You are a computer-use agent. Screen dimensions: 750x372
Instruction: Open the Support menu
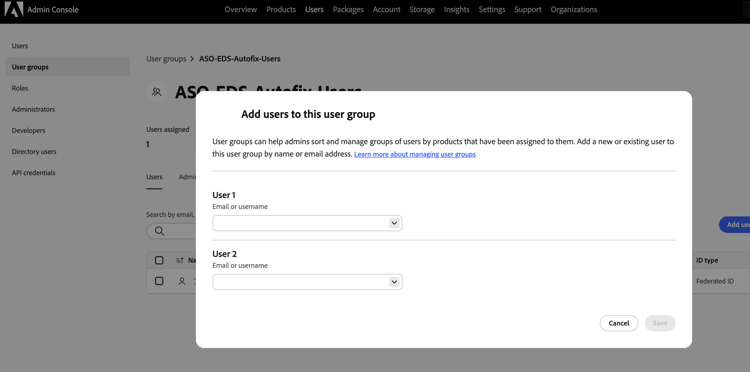[528, 10]
